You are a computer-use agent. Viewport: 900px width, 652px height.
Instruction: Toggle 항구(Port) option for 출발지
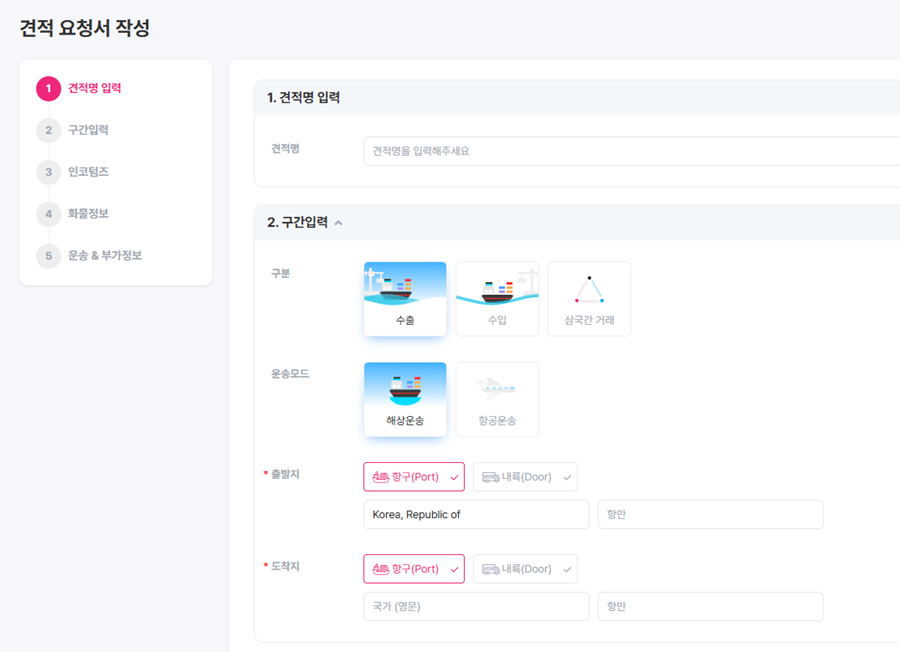(414, 477)
